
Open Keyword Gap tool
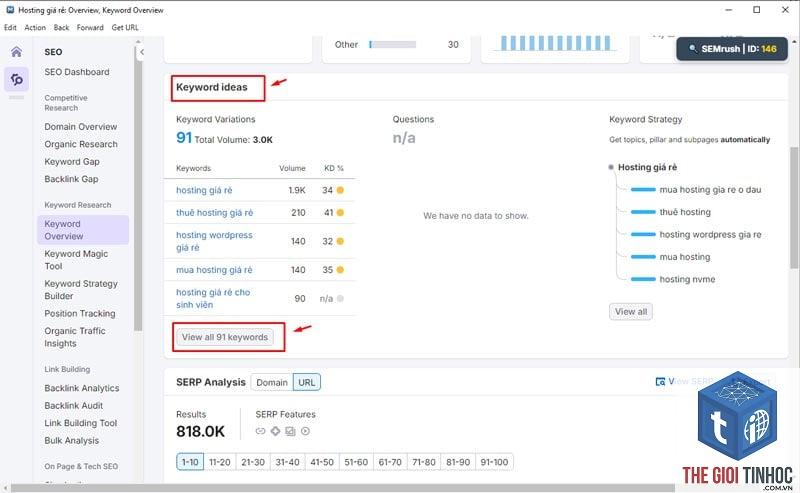(x=72, y=161)
